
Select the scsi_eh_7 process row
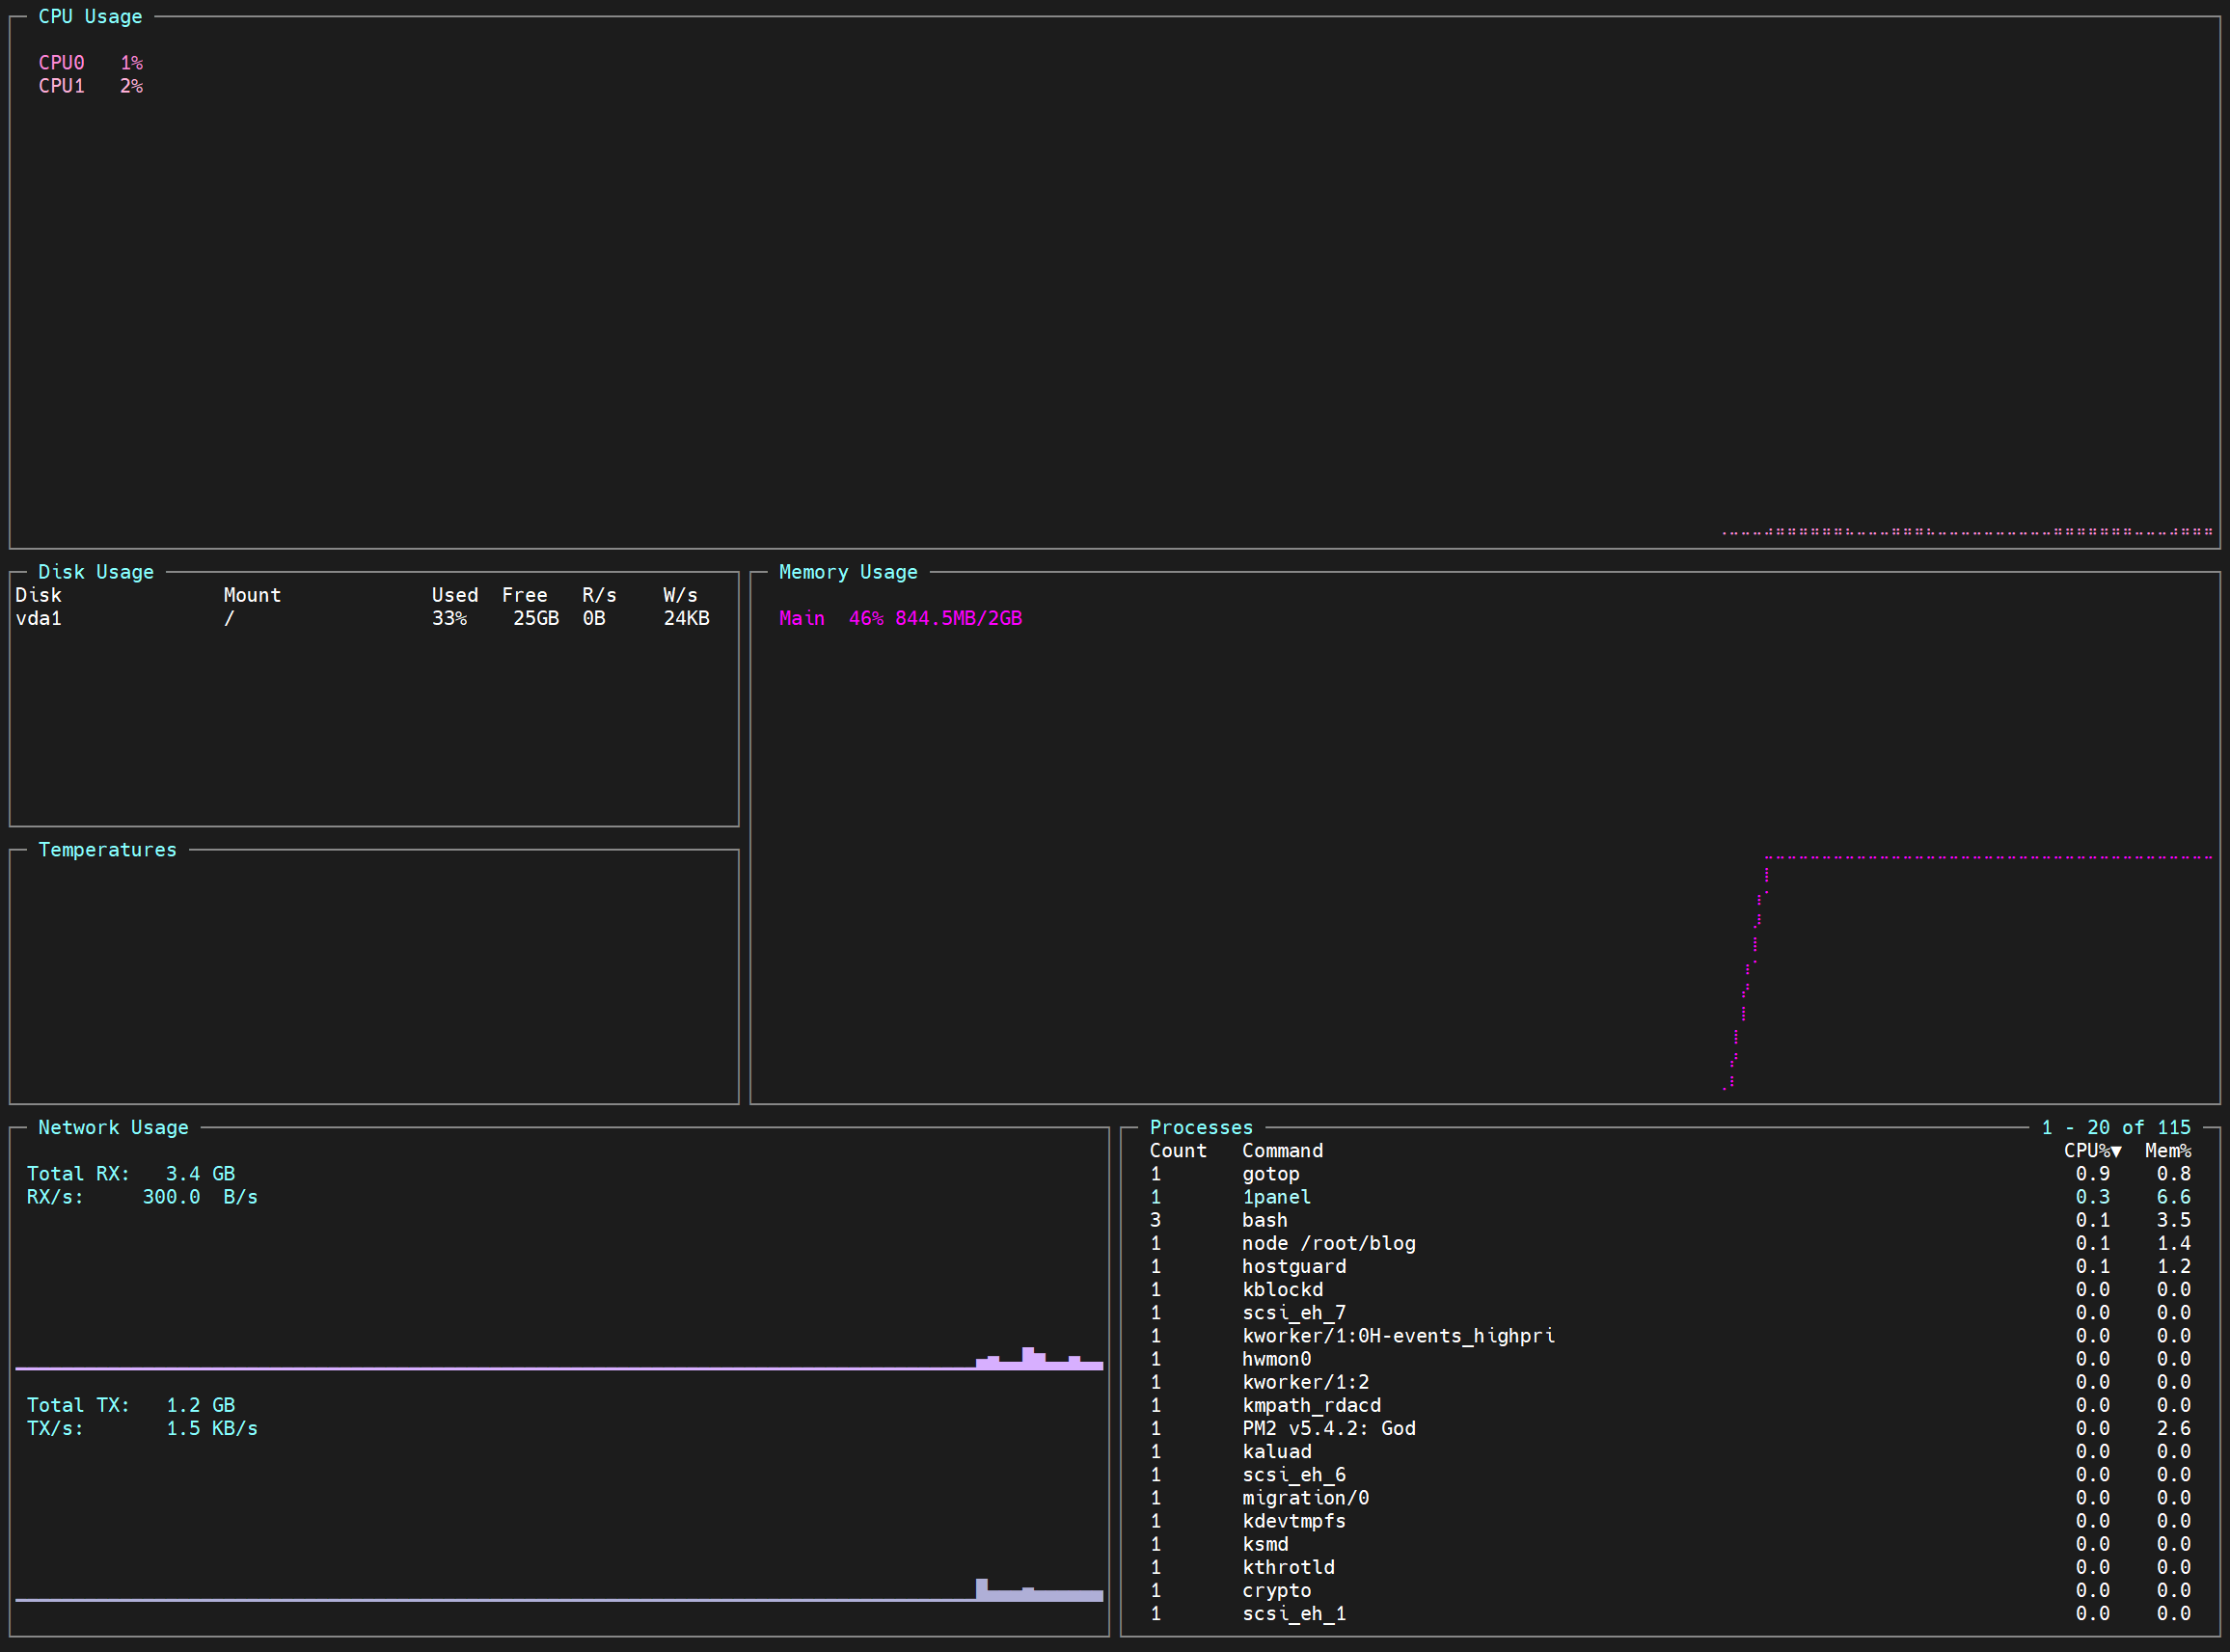pyautogui.click(x=1670, y=1312)
